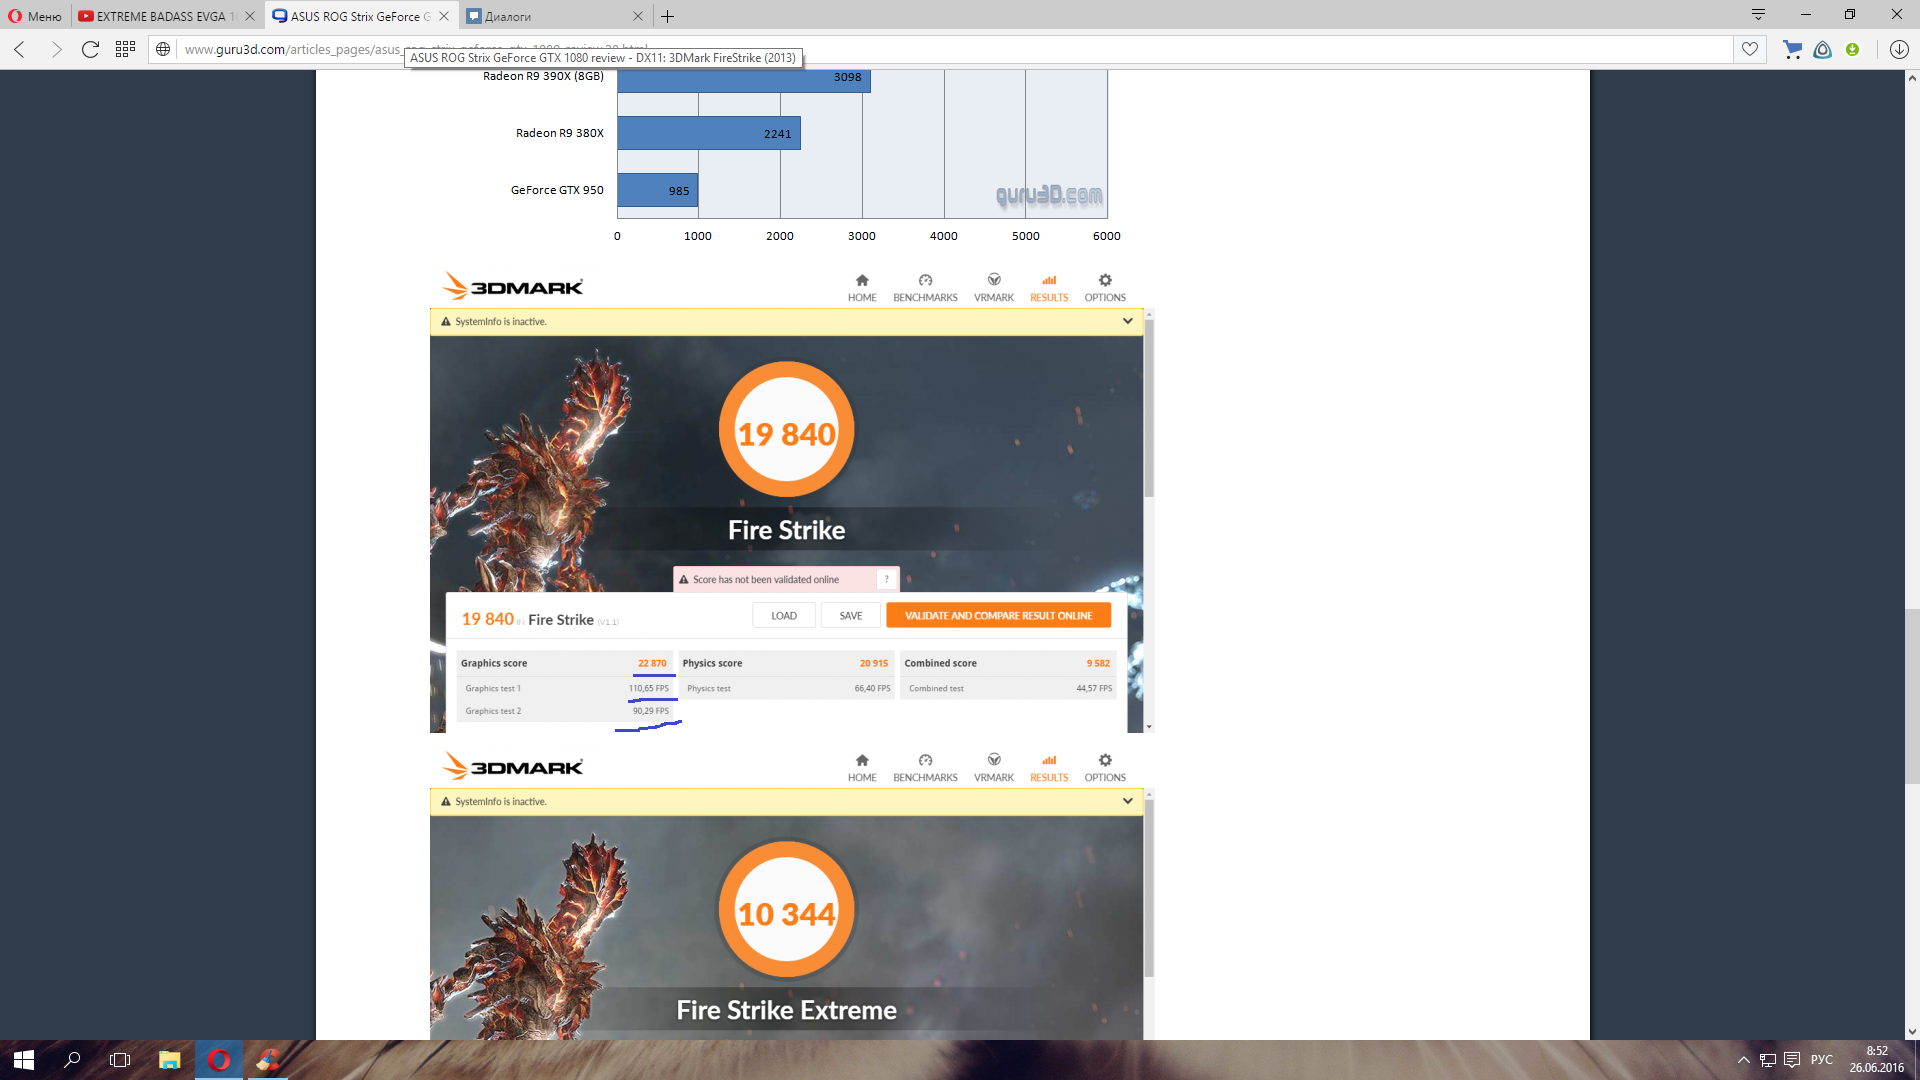Click the page vertical scrollbar thumb
This screenshot has width=1920, height=1080.
1912,695
